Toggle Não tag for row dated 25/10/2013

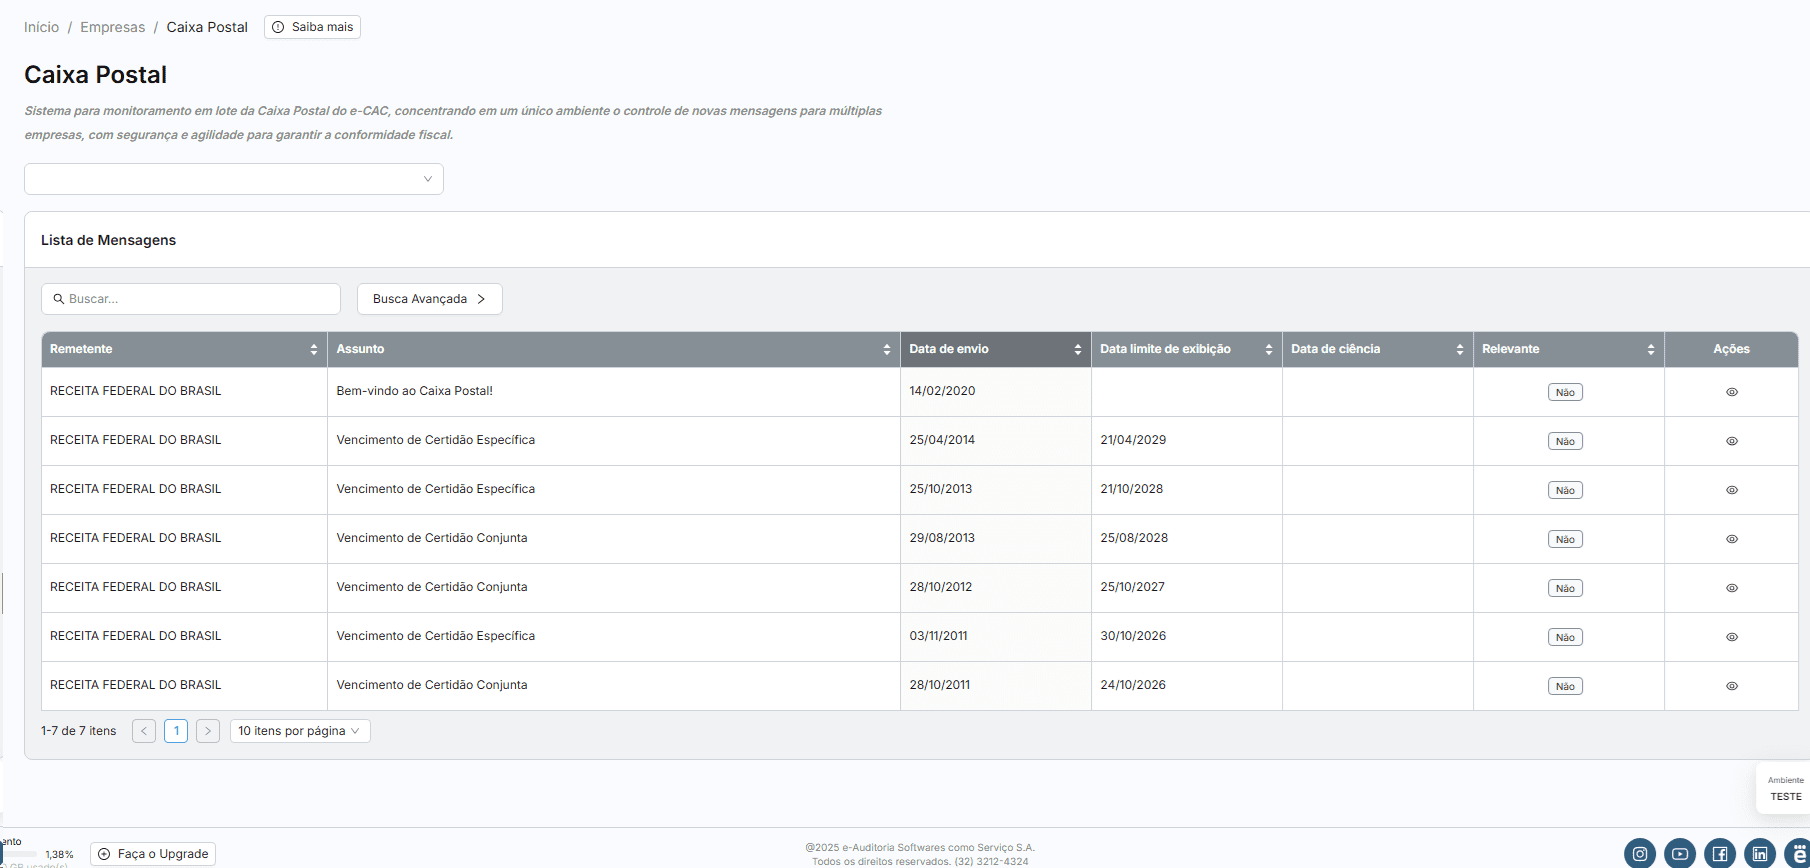[x=1565, y=490]
